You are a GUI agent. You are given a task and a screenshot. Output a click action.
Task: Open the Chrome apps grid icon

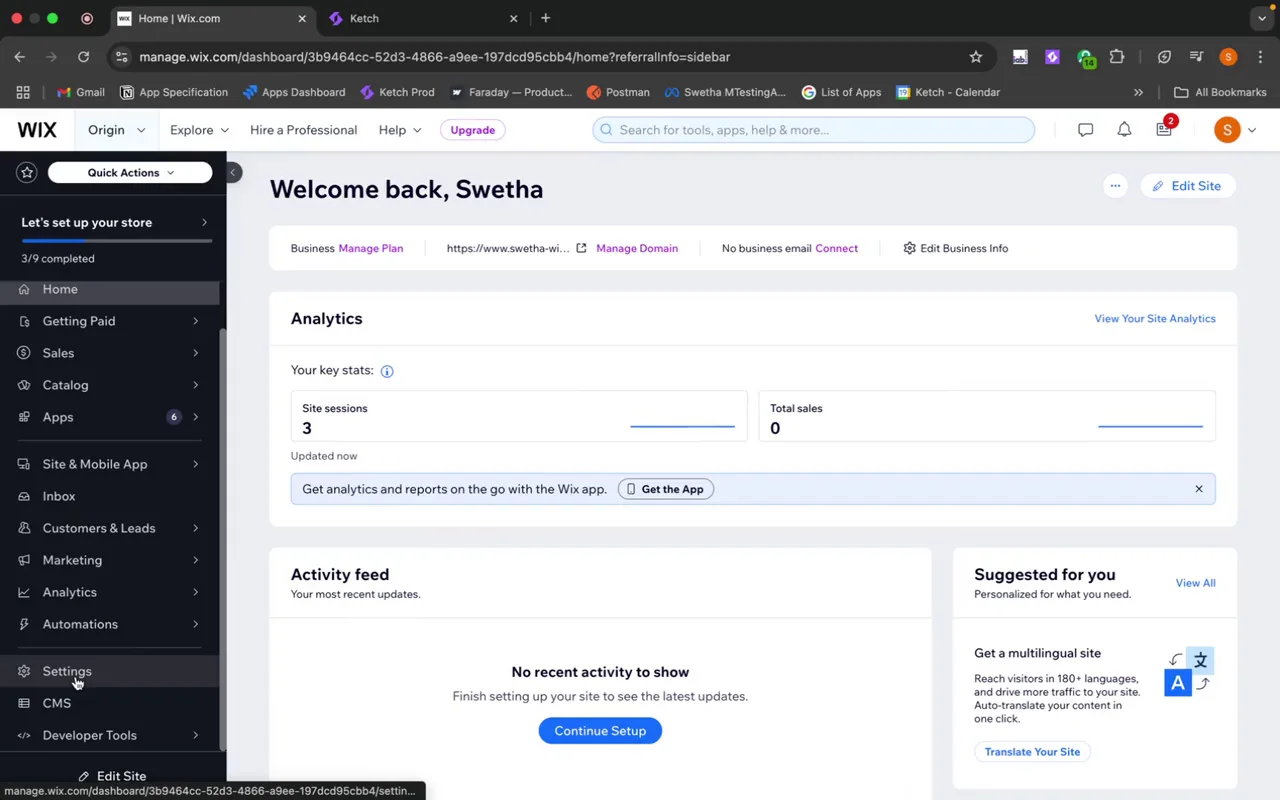(x=23, y=92)
